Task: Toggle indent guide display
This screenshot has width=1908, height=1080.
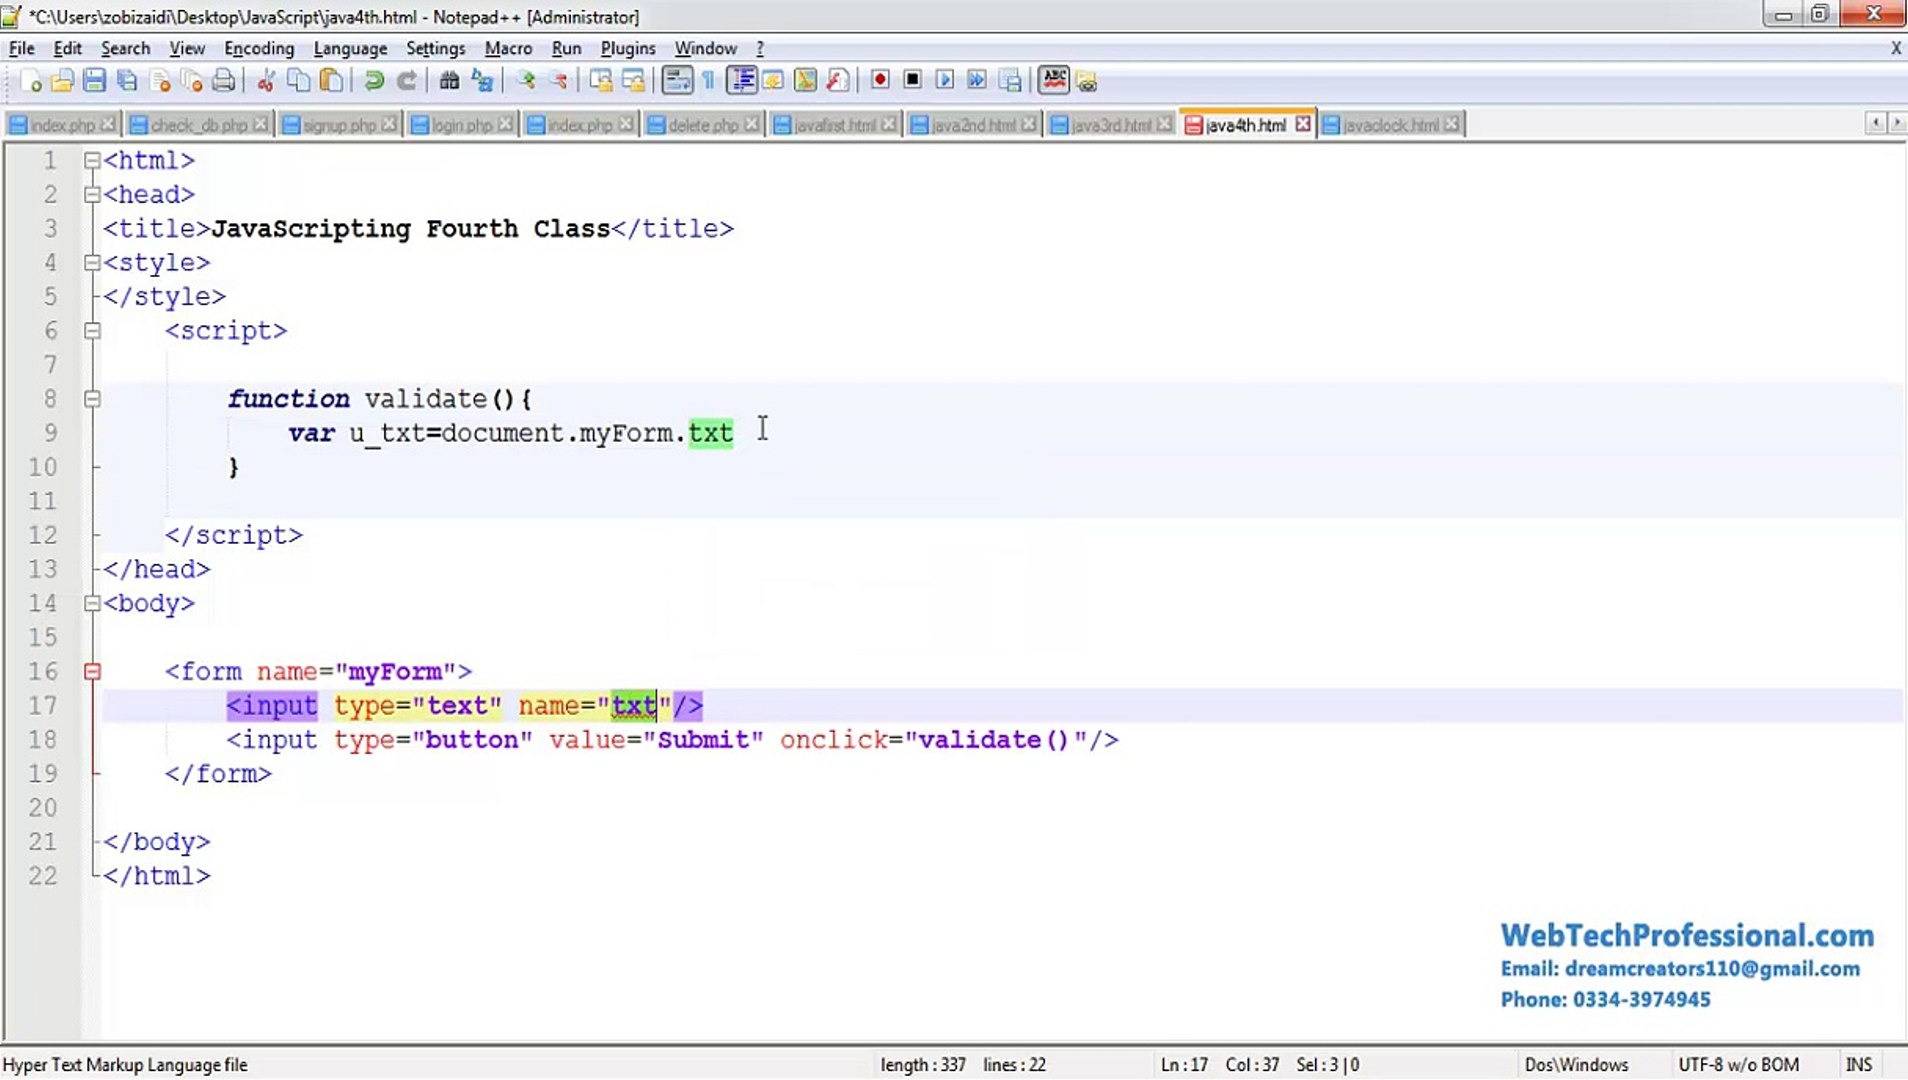Action: click(x=741, y=81)
